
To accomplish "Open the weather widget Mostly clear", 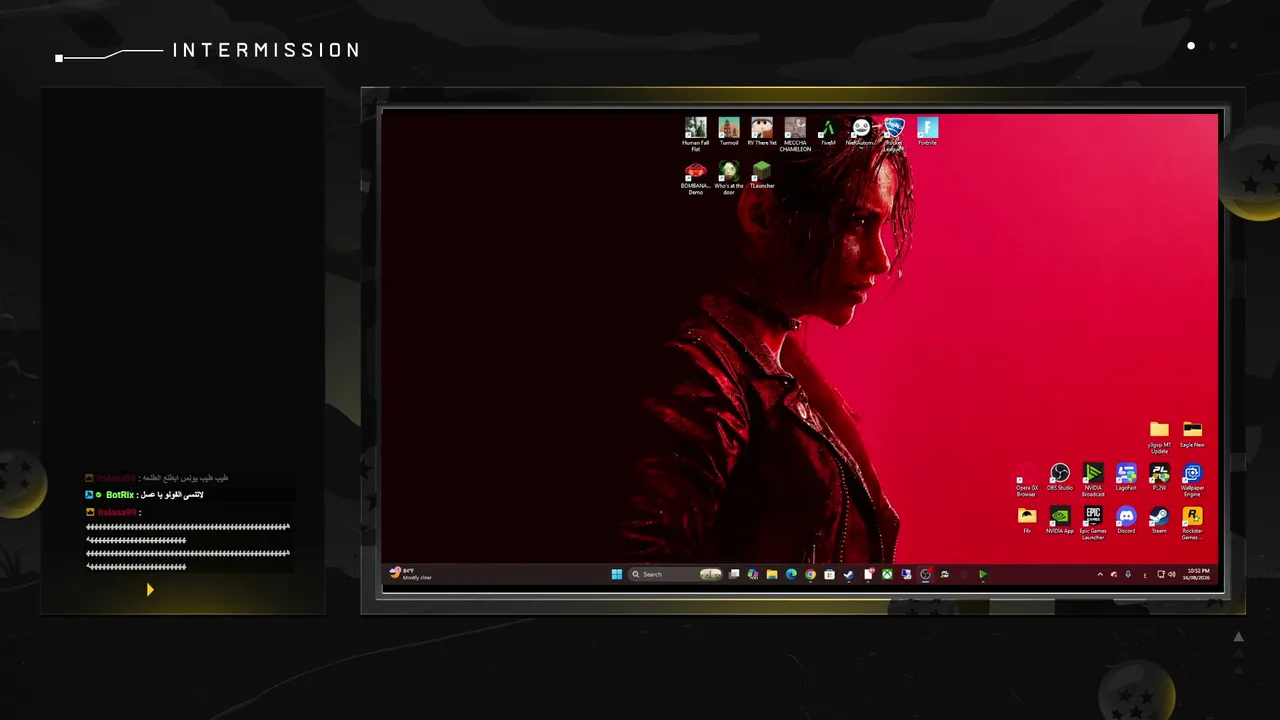I will tap(411, 574).
